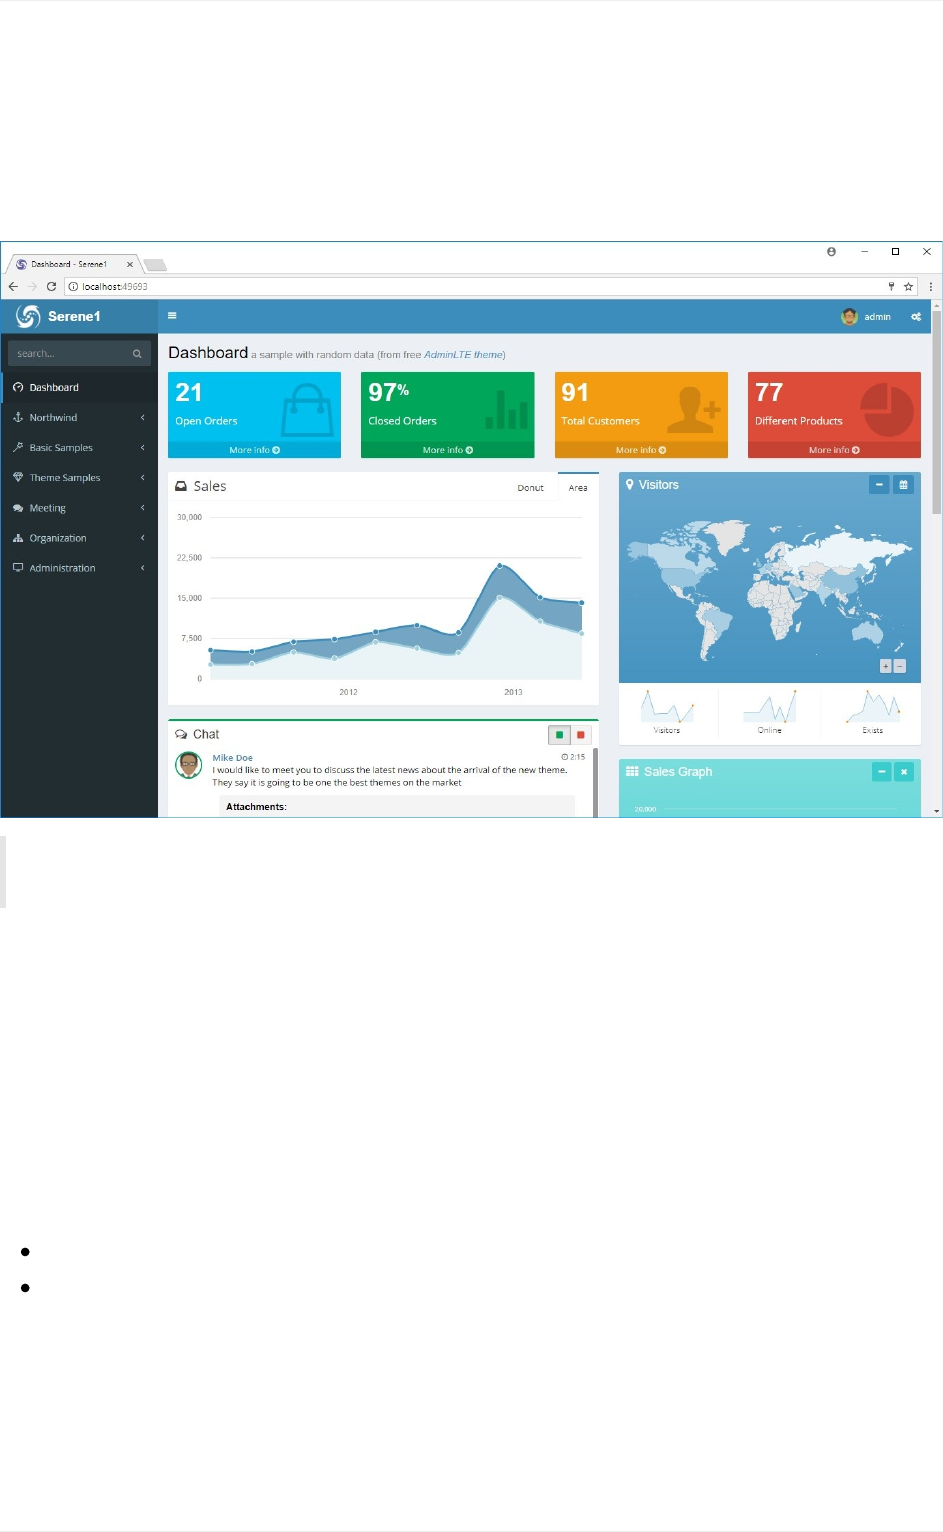Expand the Northwind sidebar menu
This screenshot has height=1532, width=943.
point(79,418)
